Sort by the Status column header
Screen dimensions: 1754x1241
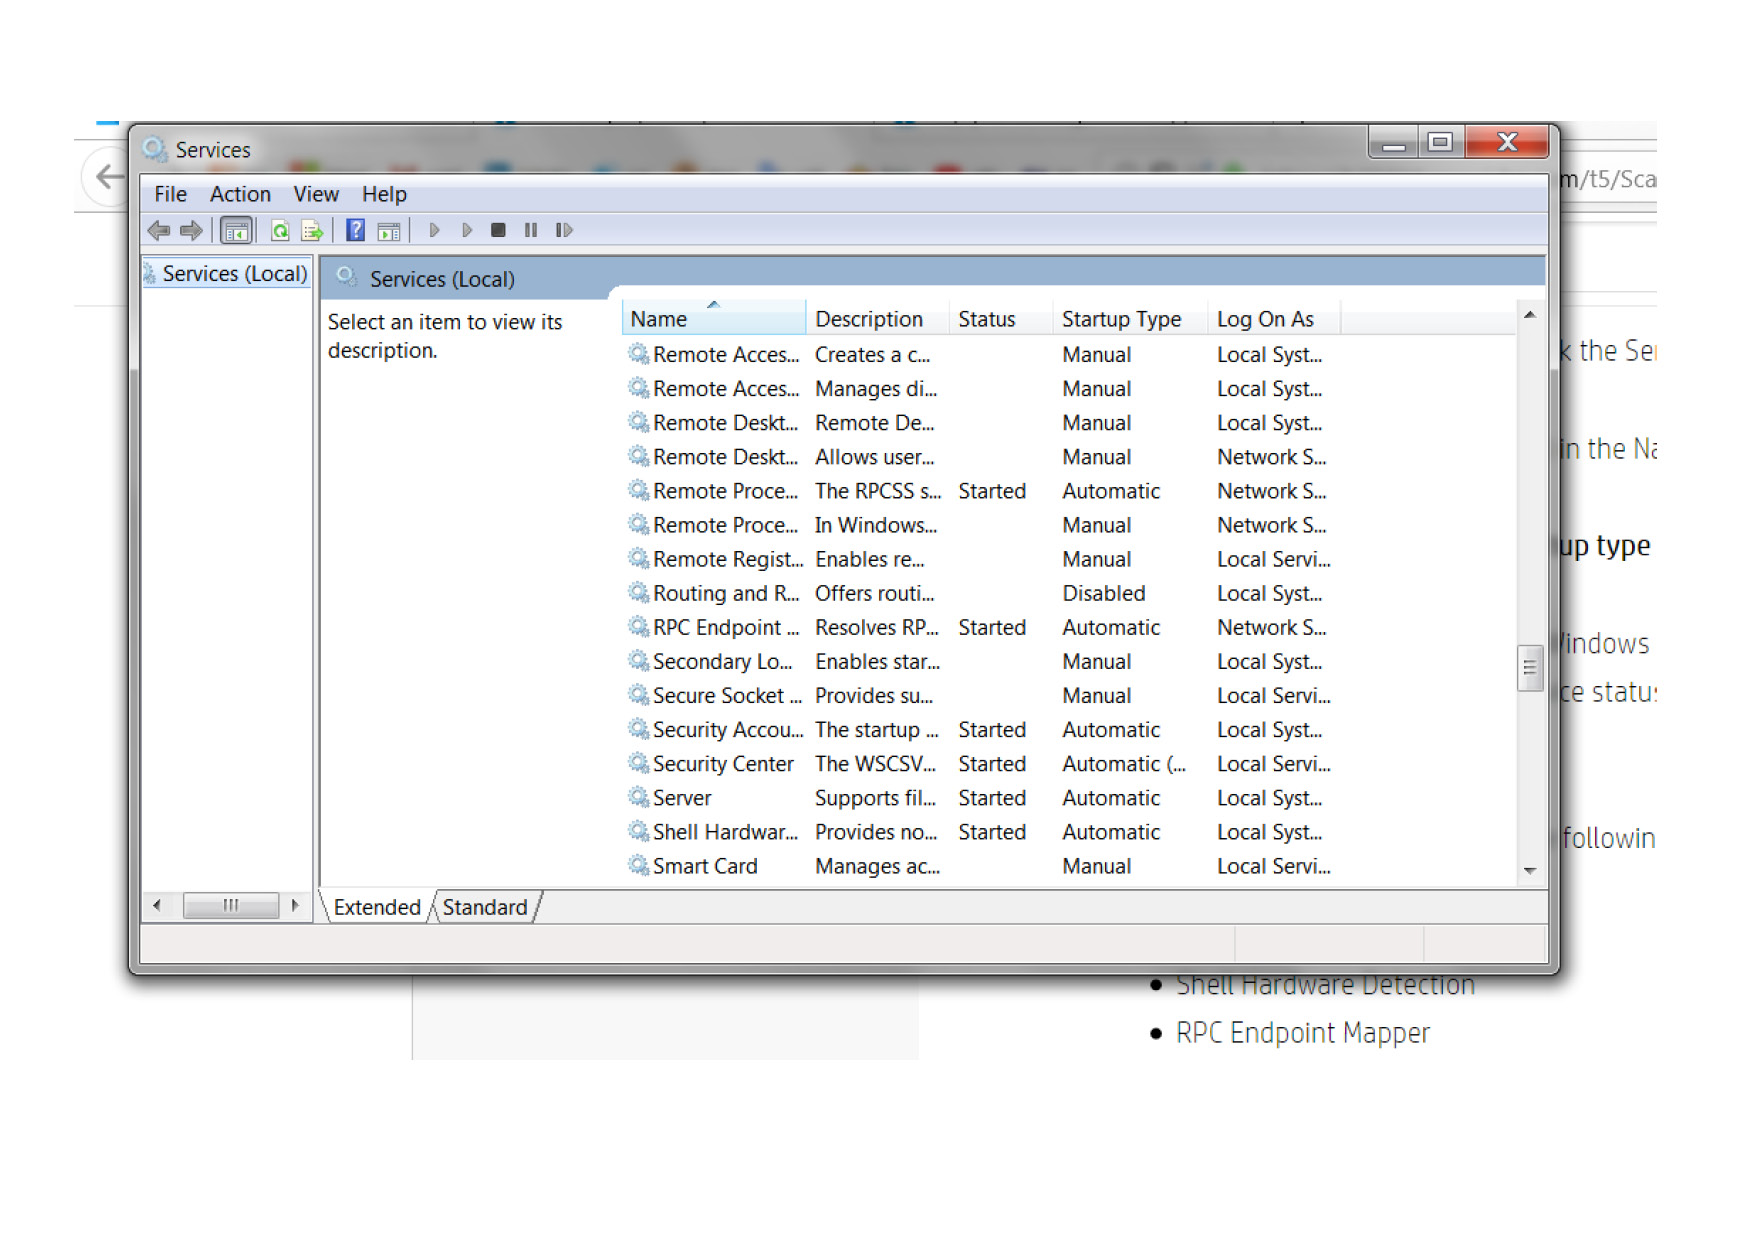(986, 319)
